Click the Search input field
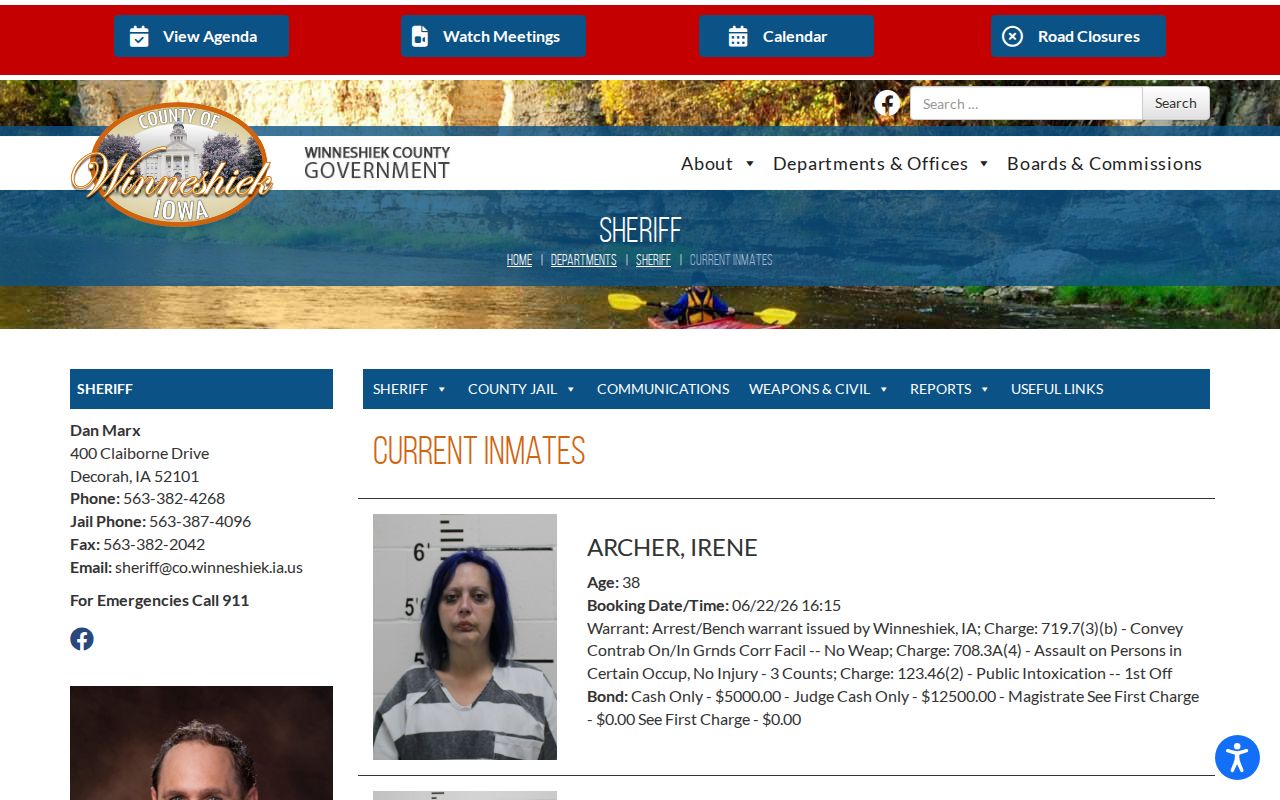Screen dimensions: 1280x800 coord(1026,103)
